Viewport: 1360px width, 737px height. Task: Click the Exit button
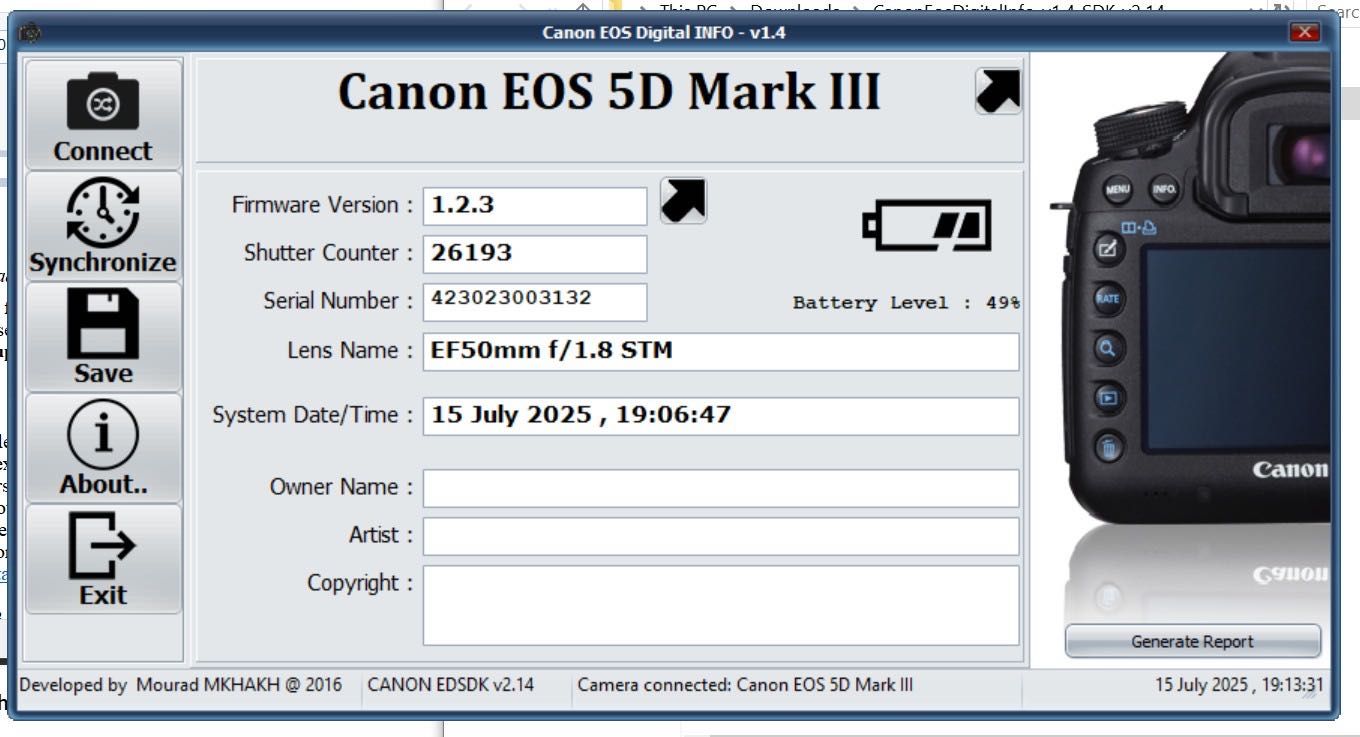point(104,558)
